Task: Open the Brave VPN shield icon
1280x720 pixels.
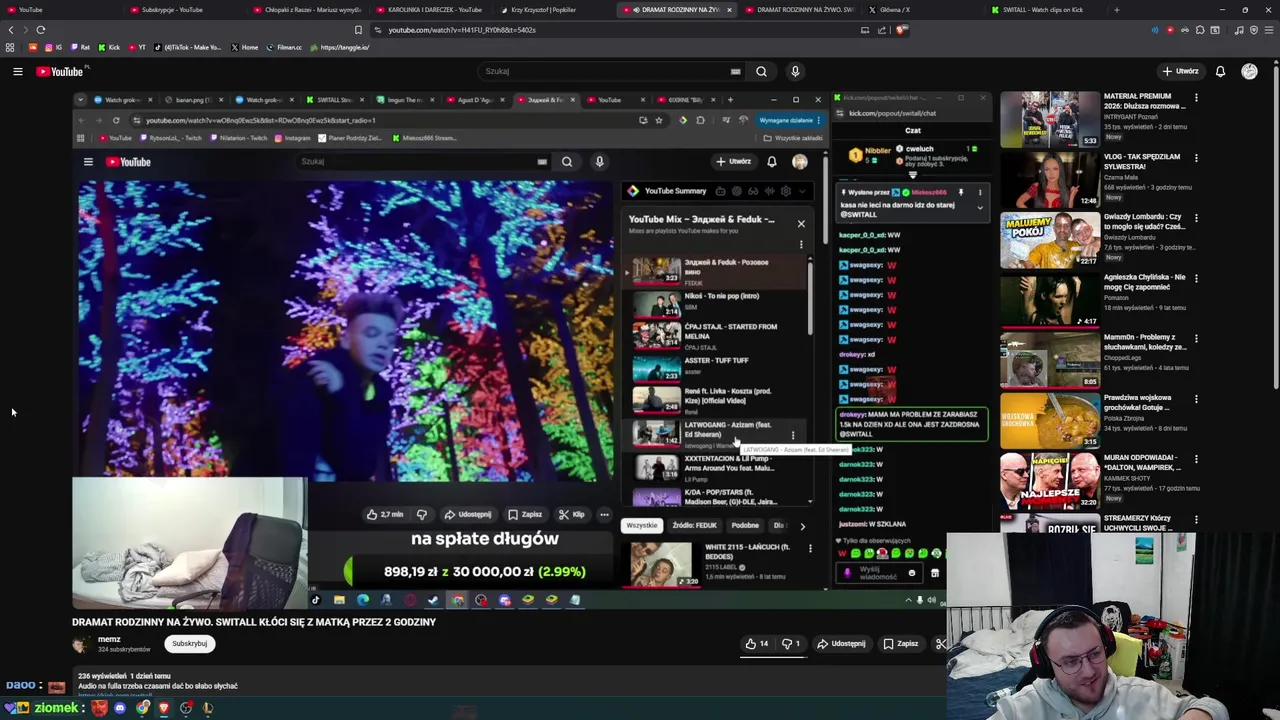Action: click(1254, 30)
